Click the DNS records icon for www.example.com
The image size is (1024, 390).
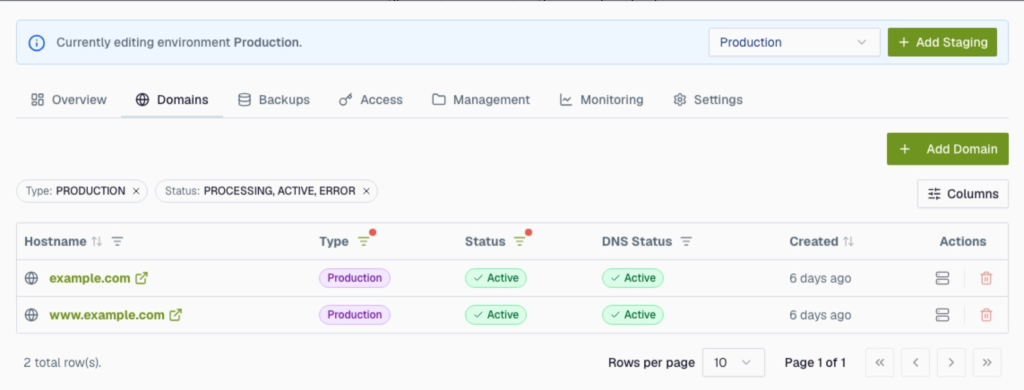click(x=942, y=315)
